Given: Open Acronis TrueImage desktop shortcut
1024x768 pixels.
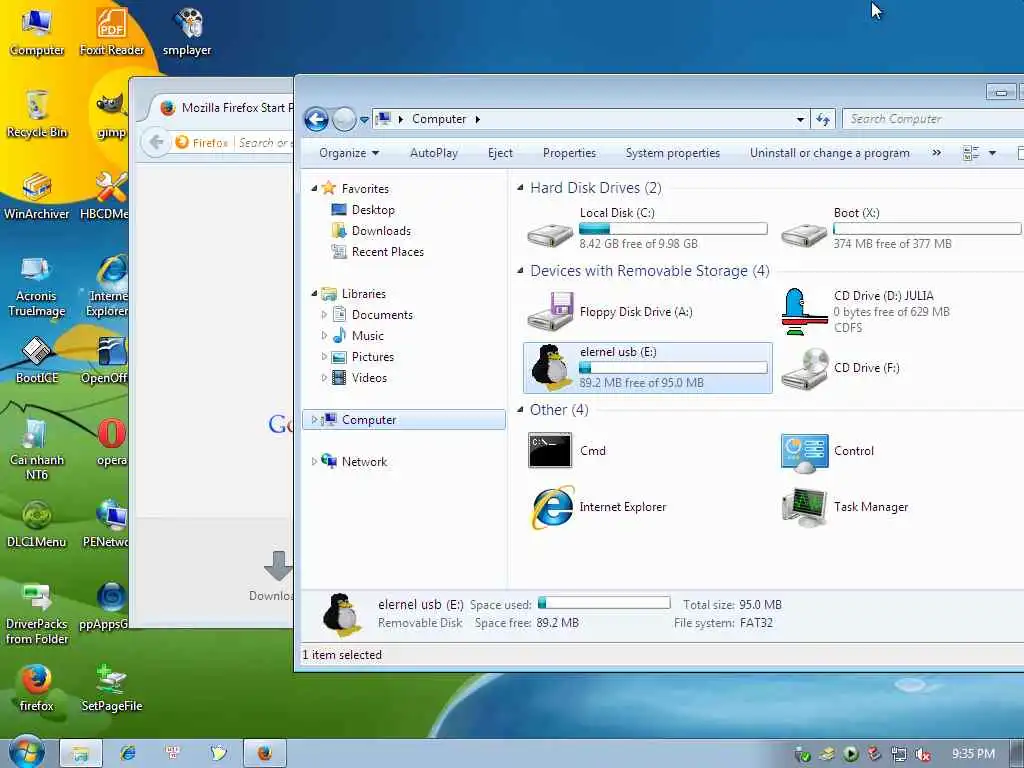Looking at the screenshot, I should pyautogui.click(x=37, y=286).
